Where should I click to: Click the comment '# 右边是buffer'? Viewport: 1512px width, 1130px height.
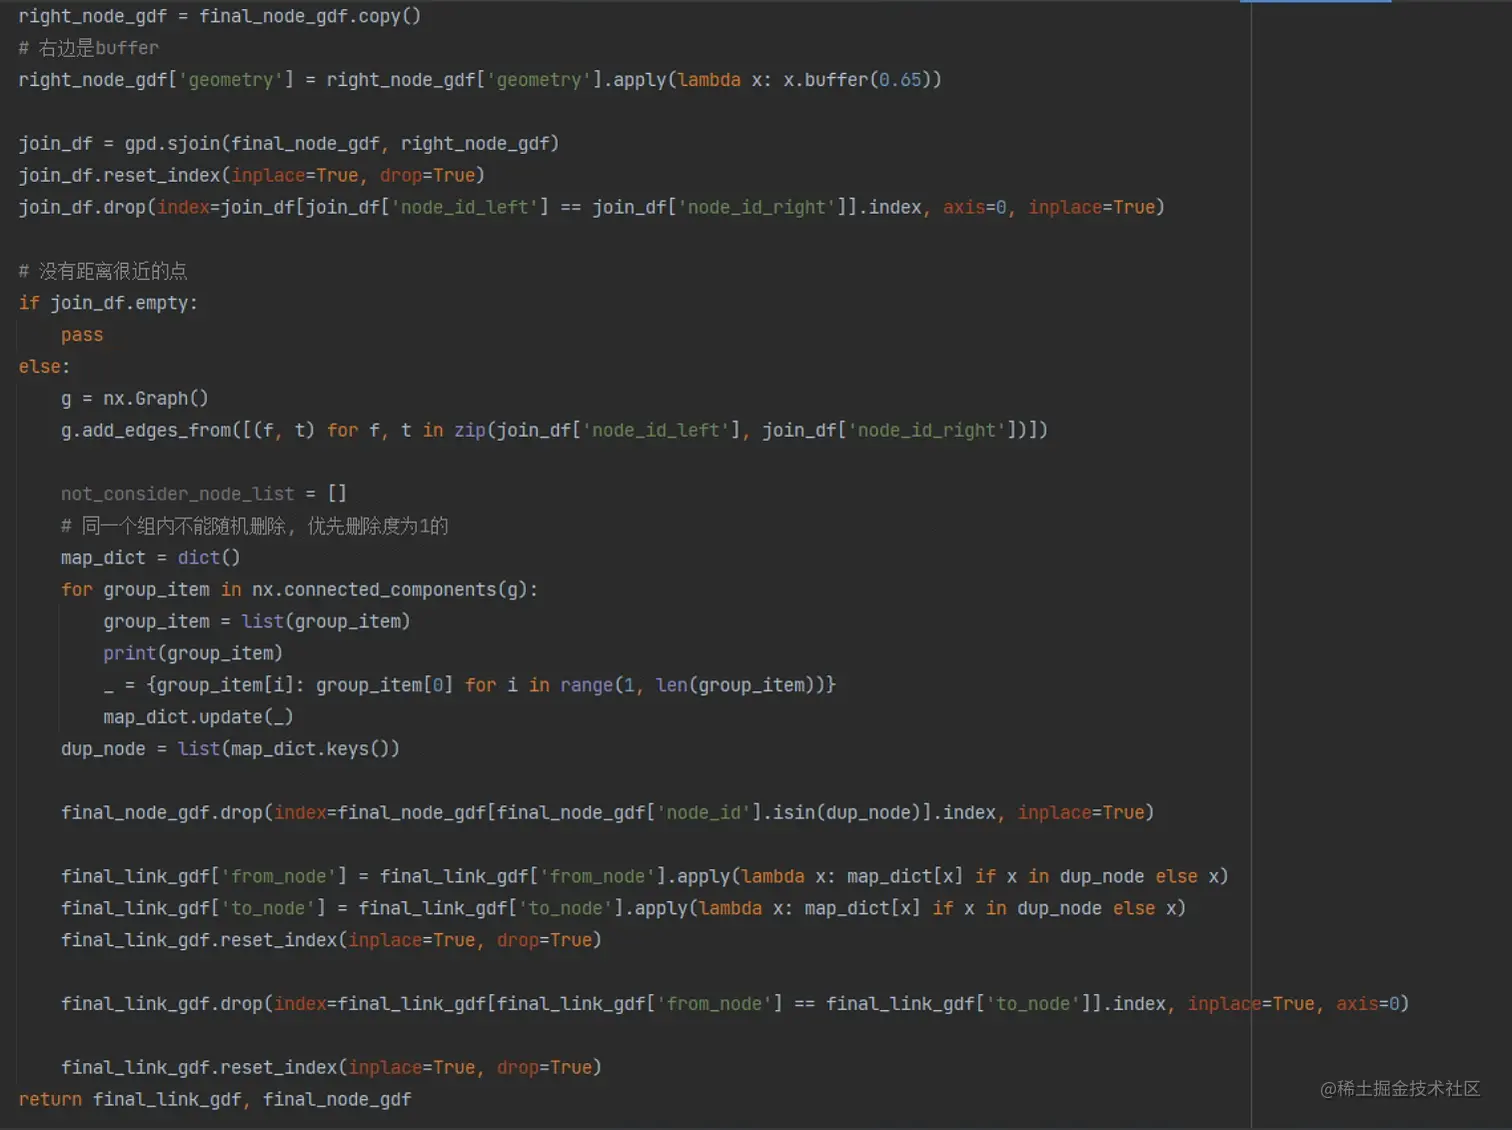[x=88, y=48]
